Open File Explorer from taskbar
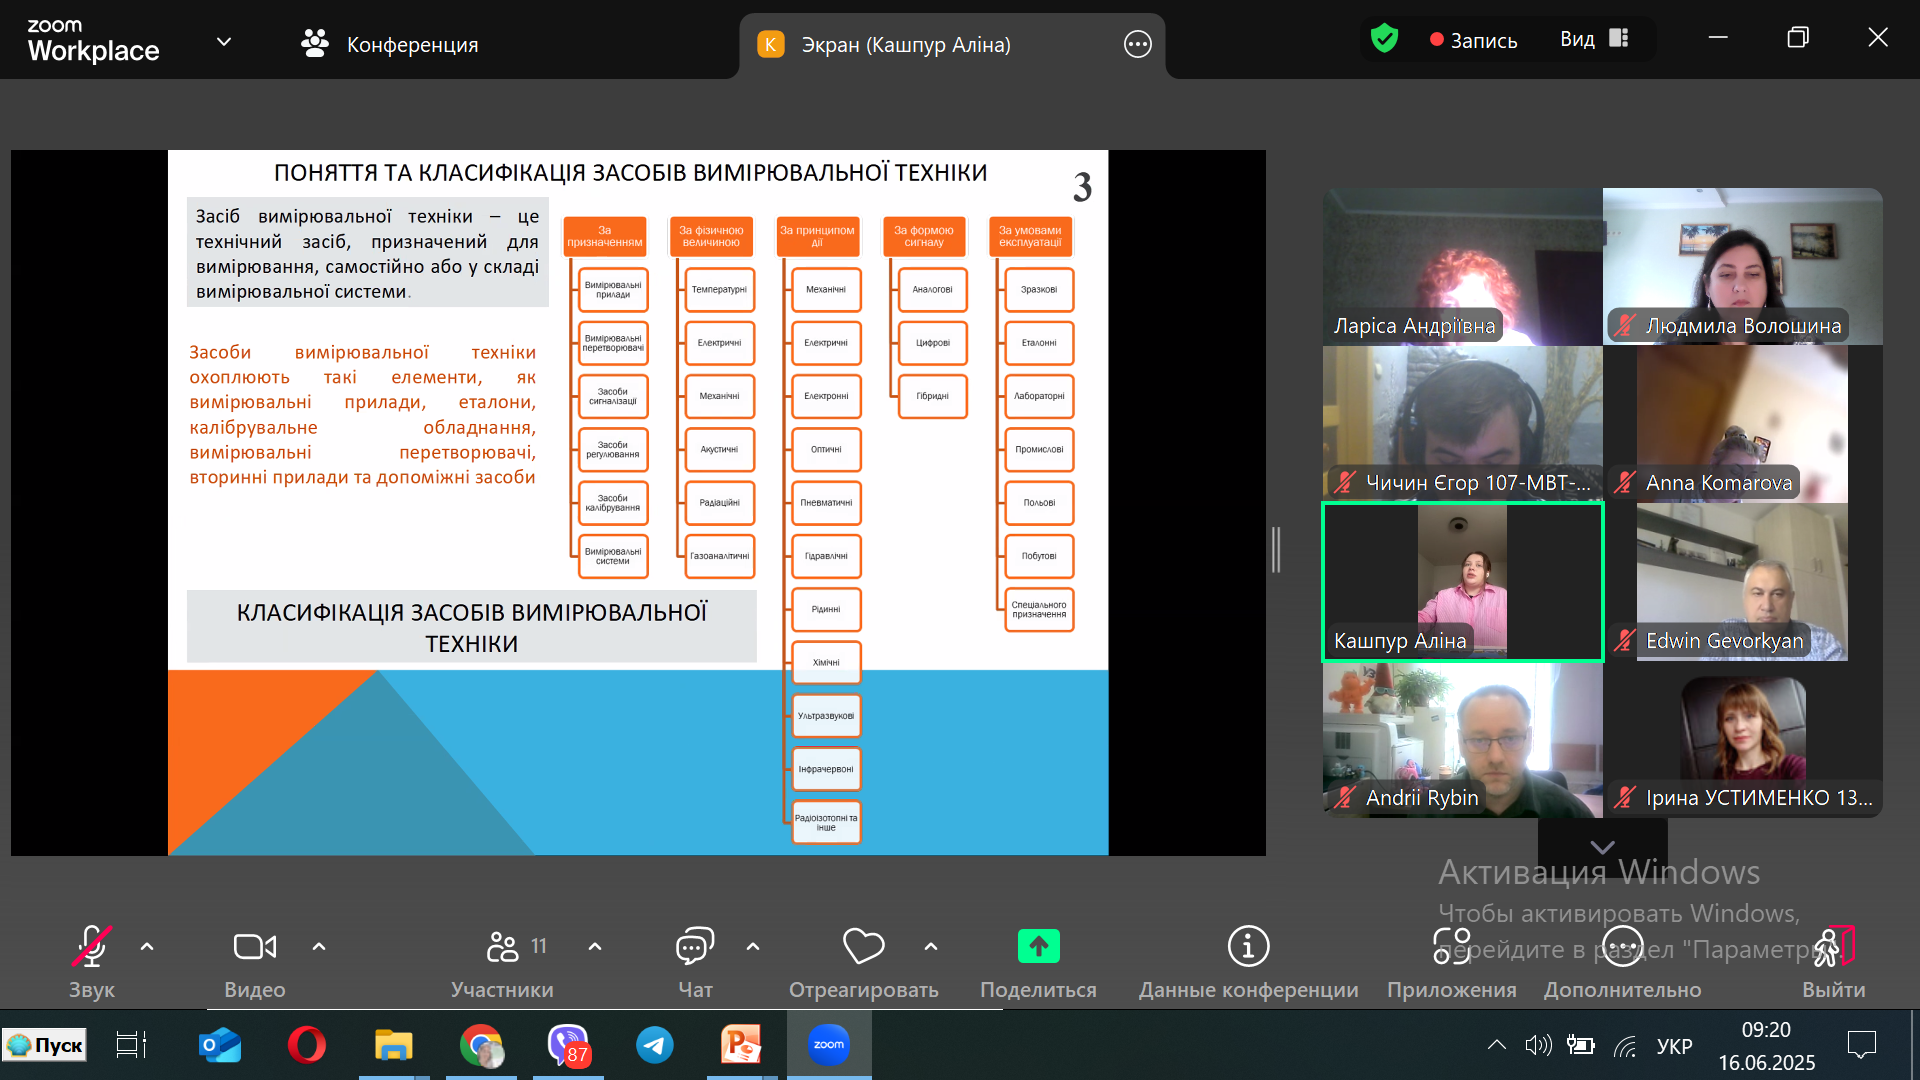This screenshot has width=1920, height=1080. point(393,1045)
